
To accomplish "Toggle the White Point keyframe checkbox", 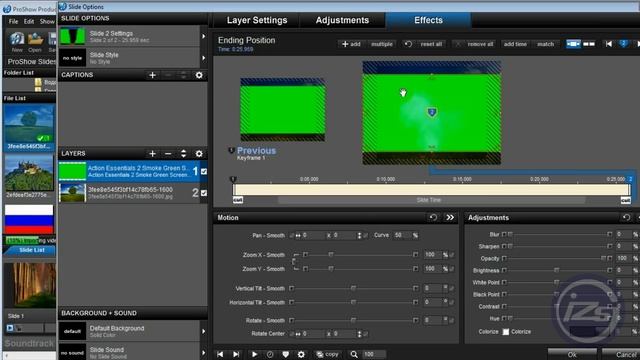I will pyautogui.click(x=504, y=282).
